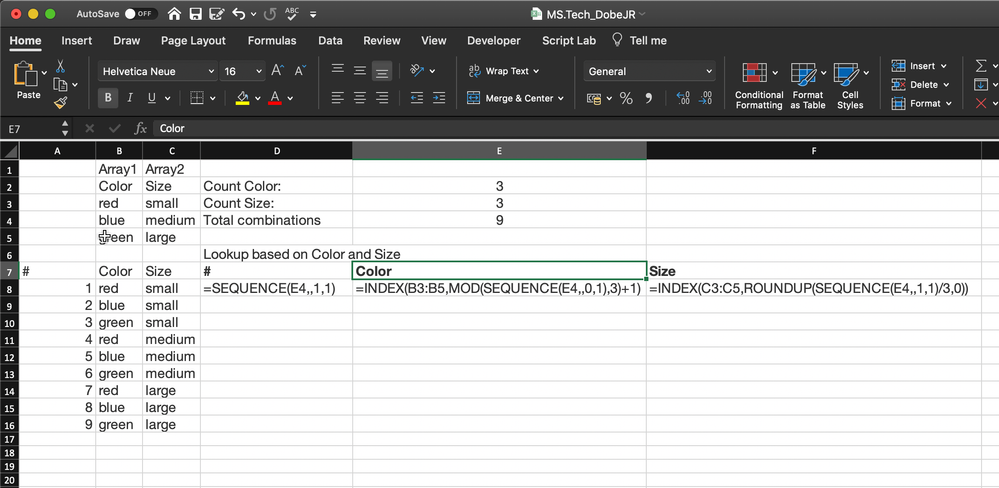Screen dimensions: 999x488
Task: Click the Undo arrow
Action: tap(239, 13)
